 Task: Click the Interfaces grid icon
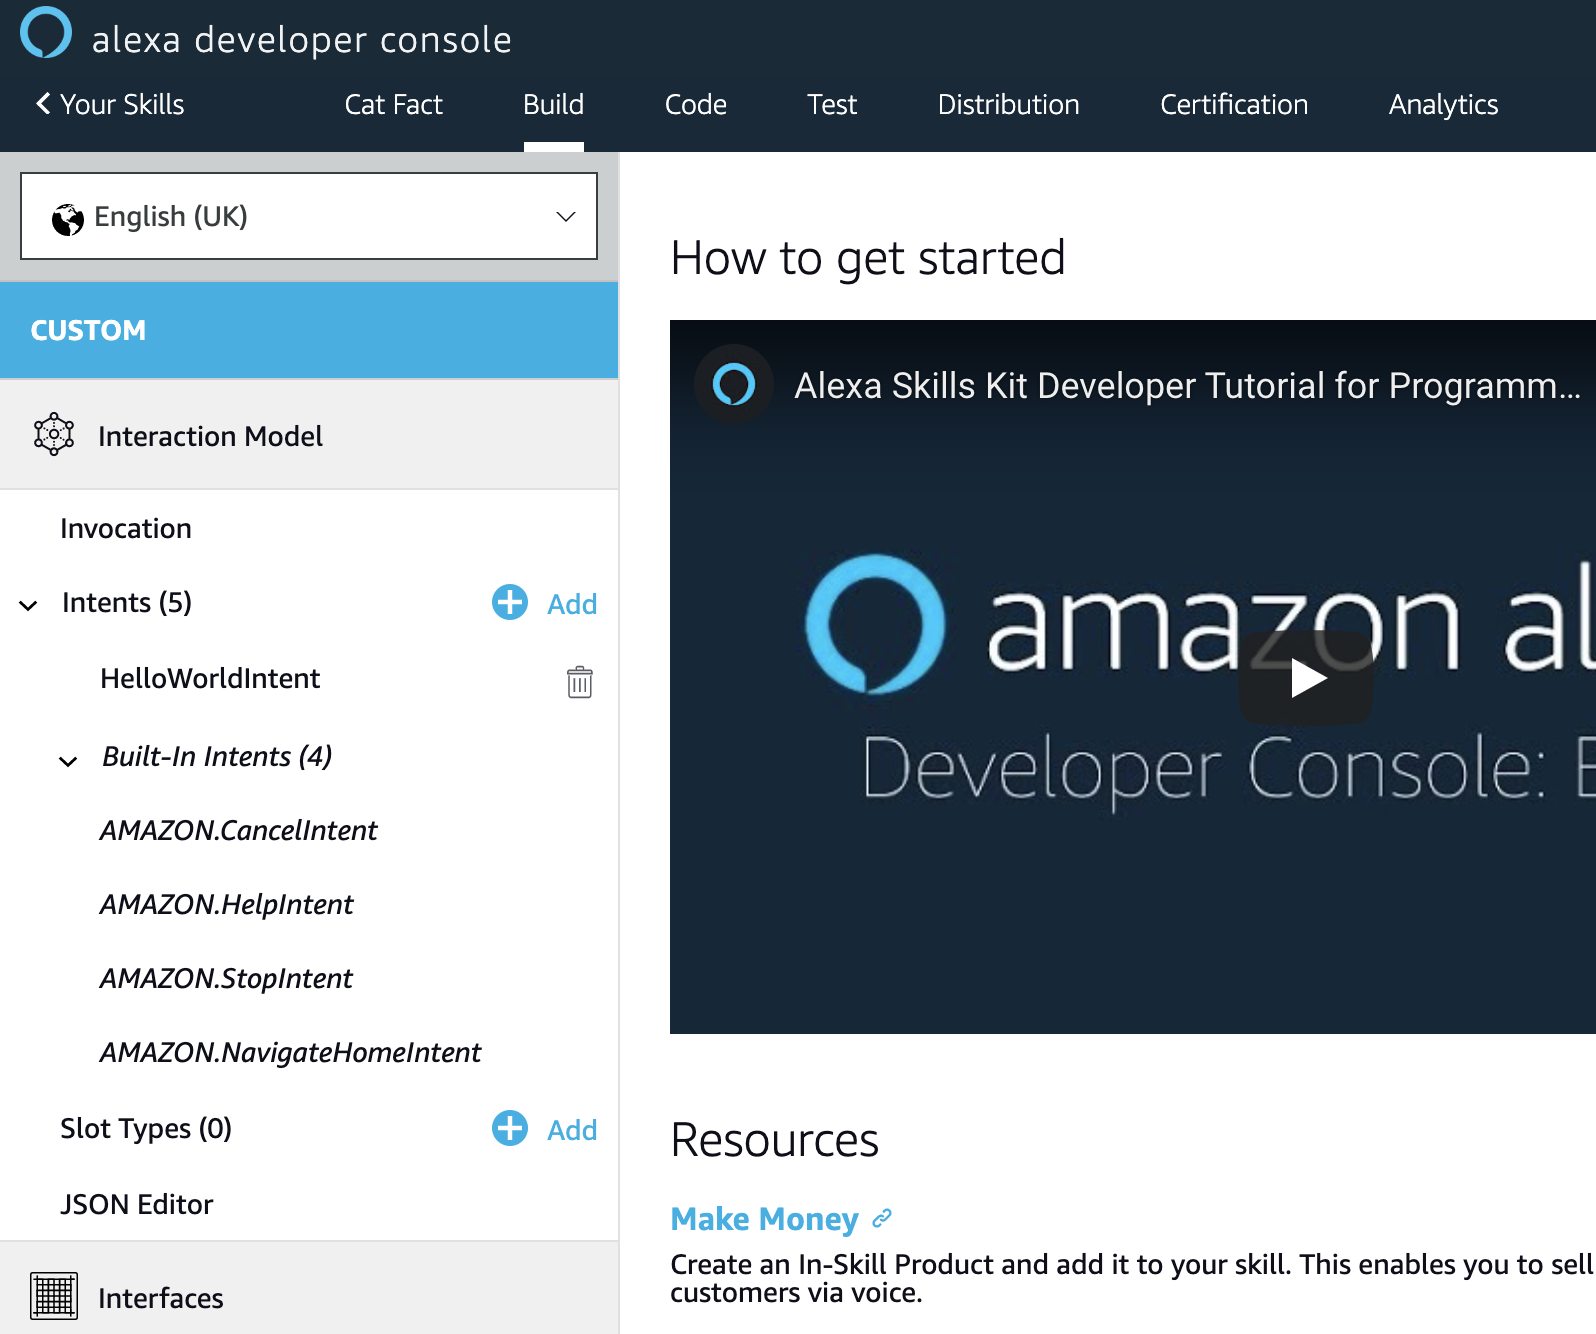(x=54, y=1296)
